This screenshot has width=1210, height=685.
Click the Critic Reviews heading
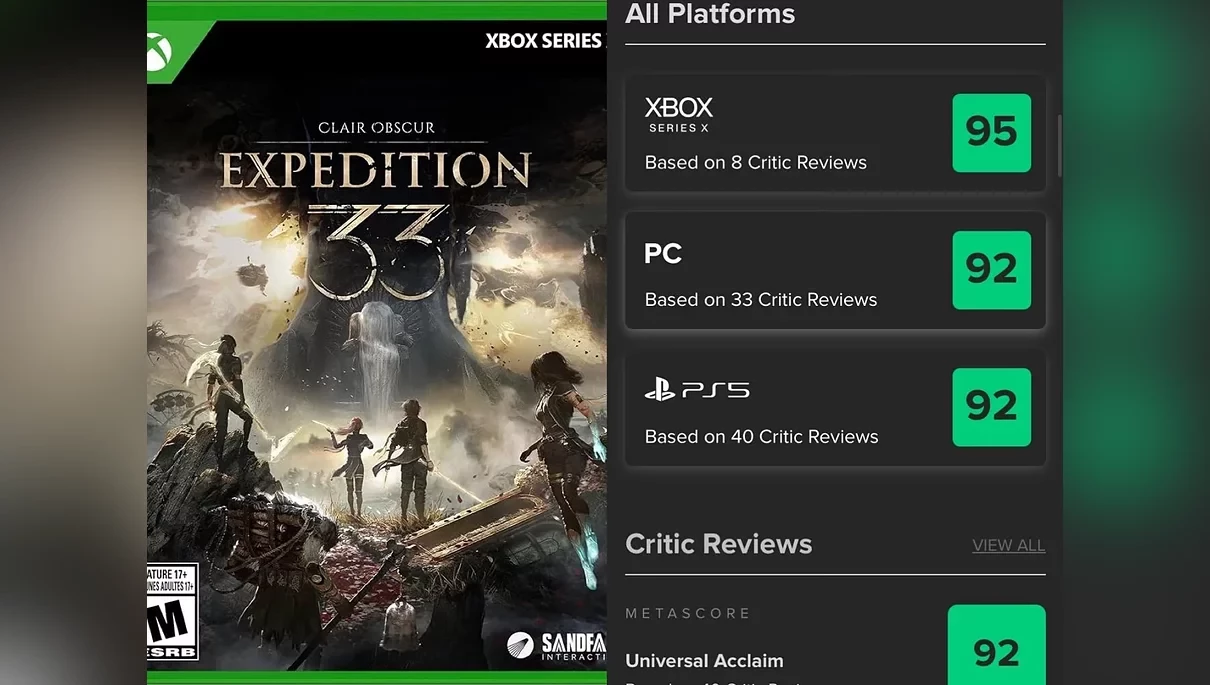(718, 544)
